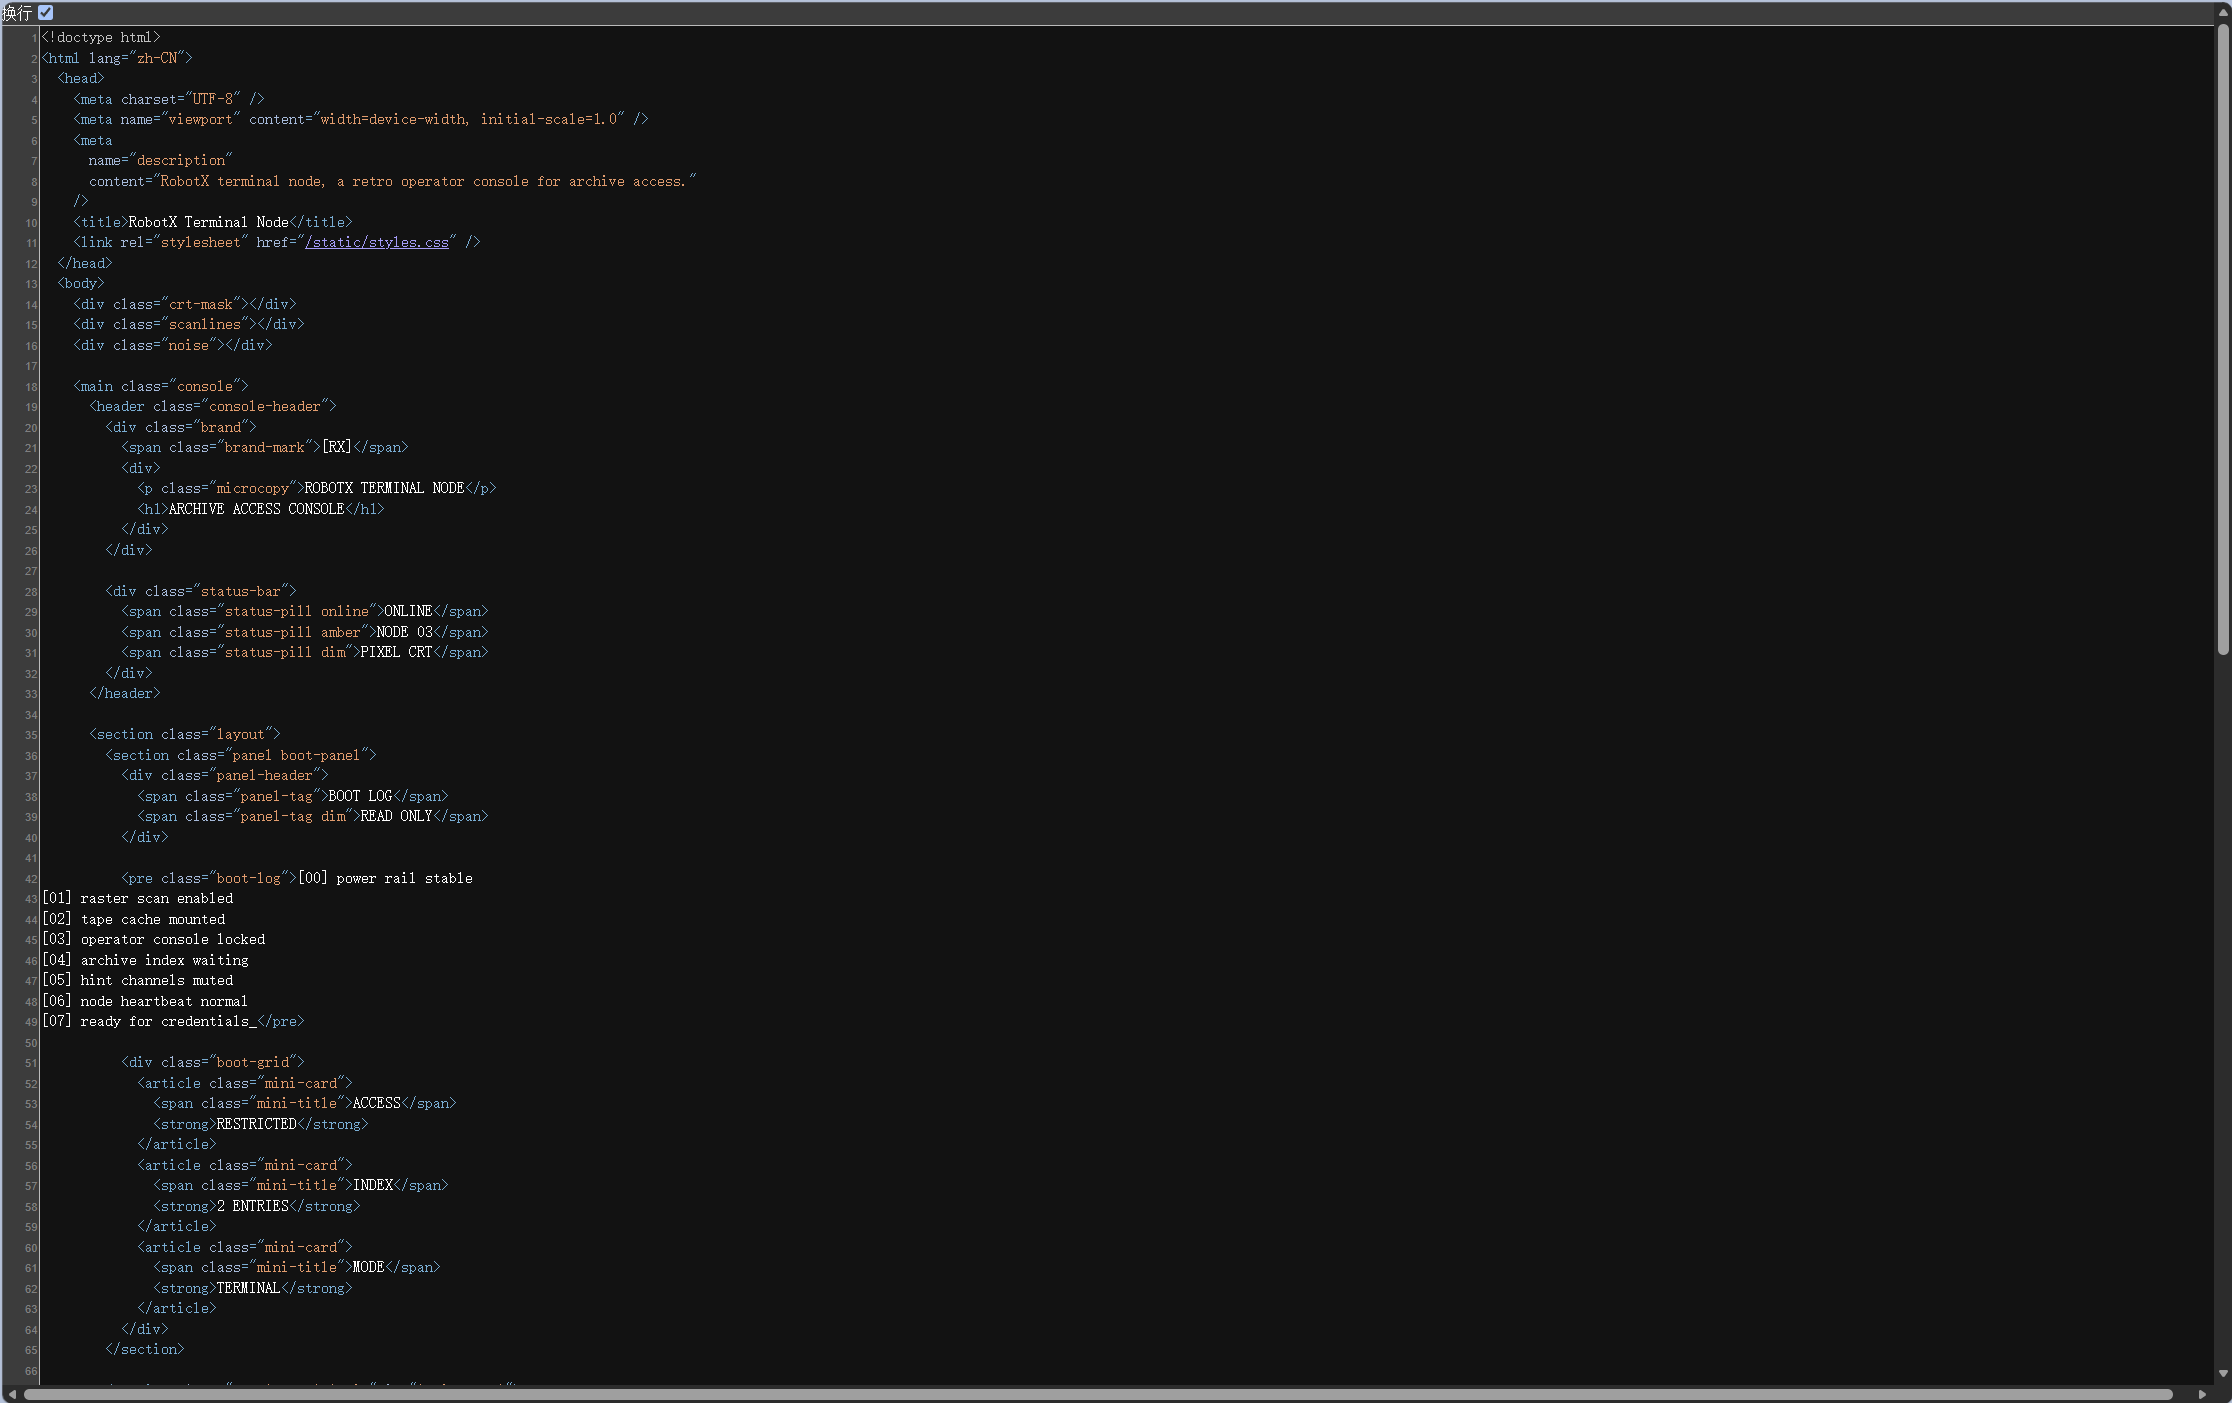Click the 'boot-grid' class value
This screenshot has width=2232, height=1403.
click(252, 1062)
